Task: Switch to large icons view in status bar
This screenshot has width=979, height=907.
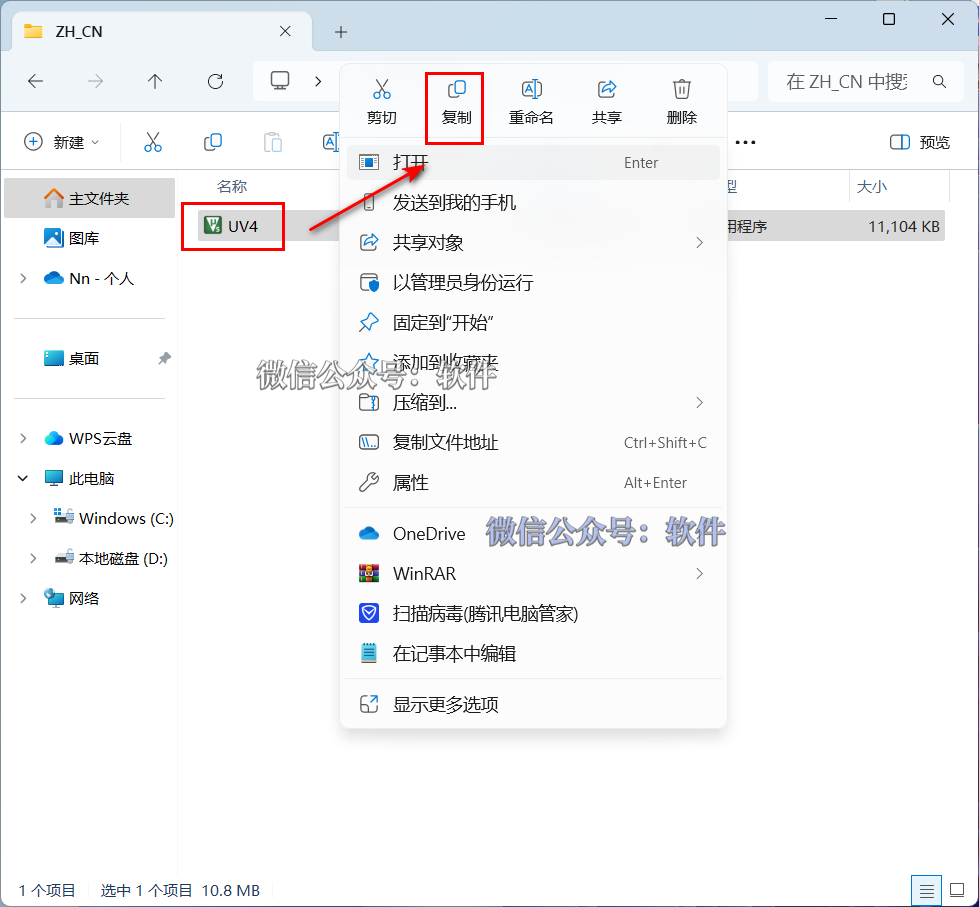Action: pyautogui.click(x=957, y=890)
